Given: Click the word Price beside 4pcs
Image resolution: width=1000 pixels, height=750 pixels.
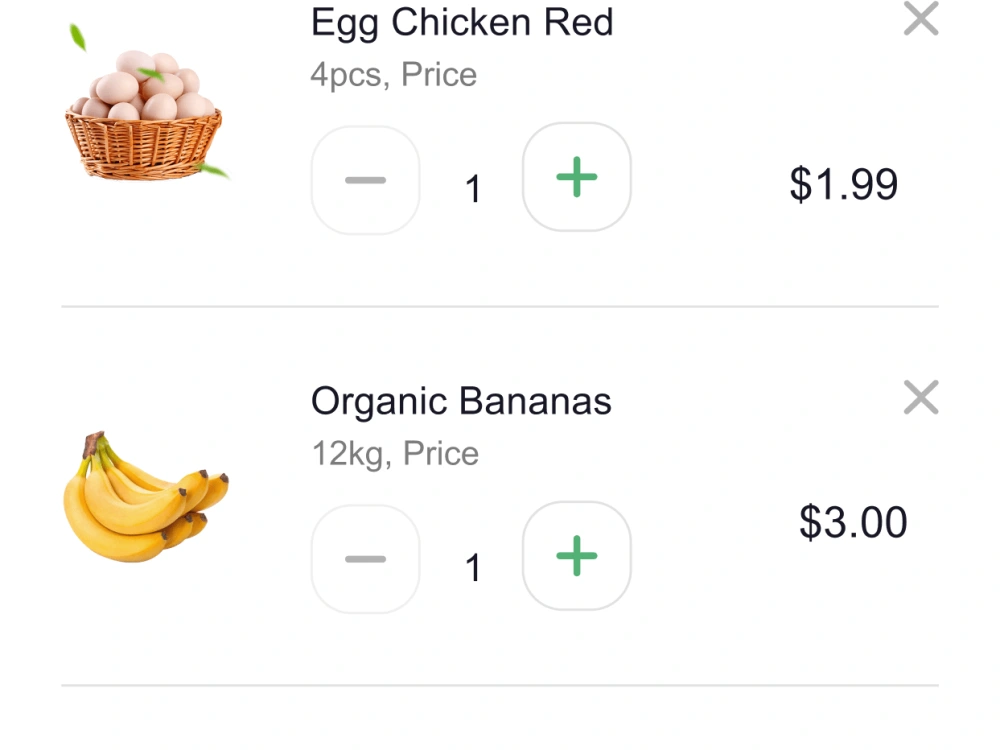Looking at the screenshot, I should point(439,75).
